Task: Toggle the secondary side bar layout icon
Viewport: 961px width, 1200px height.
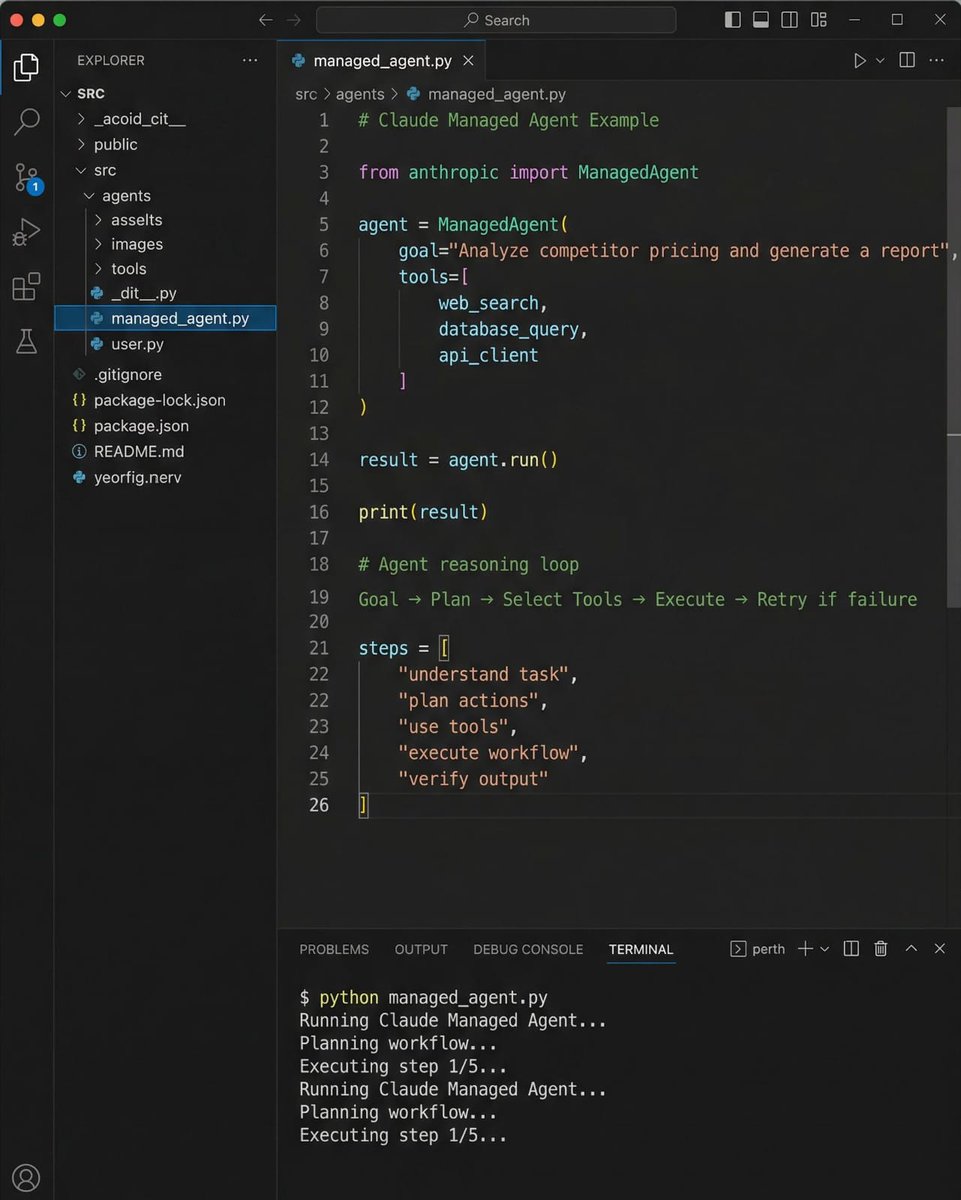Action: click(x=789, y=20)
